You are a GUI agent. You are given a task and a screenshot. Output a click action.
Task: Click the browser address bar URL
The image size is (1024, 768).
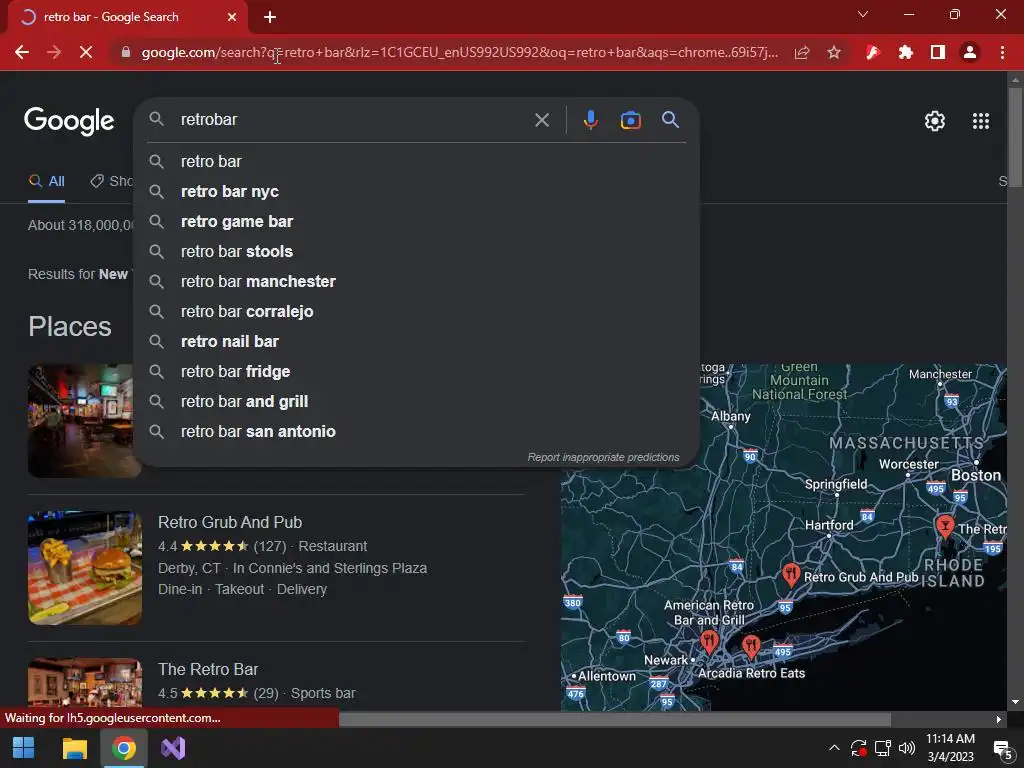point(459,52)
